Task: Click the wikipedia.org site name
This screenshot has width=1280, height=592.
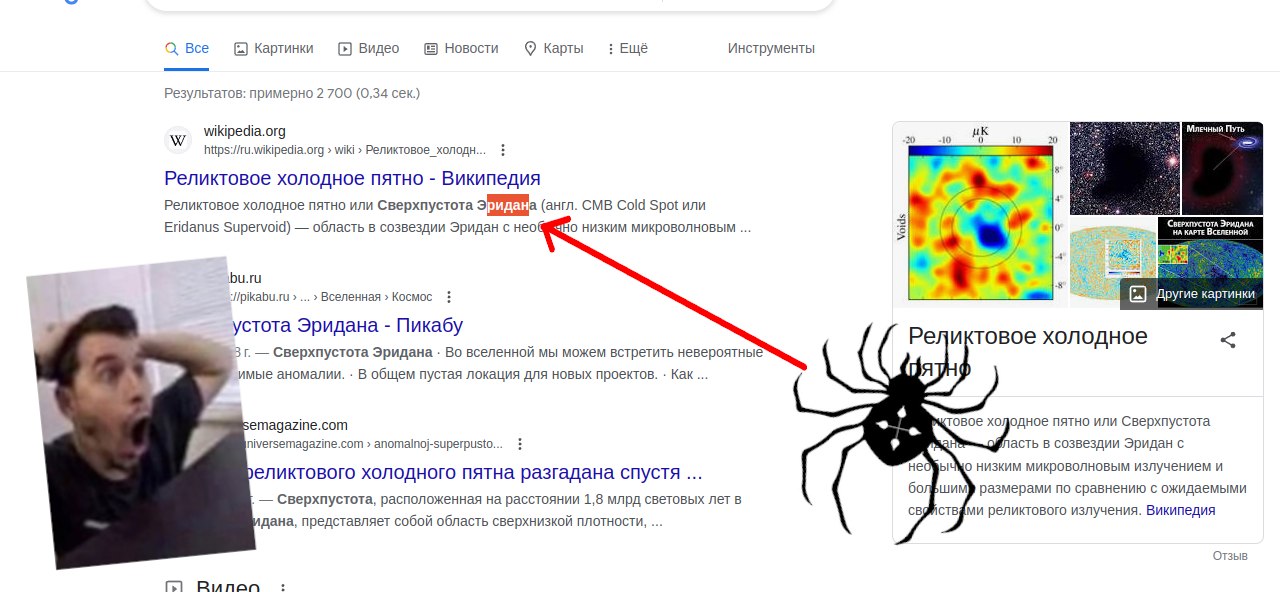Action: pos(245,131)
